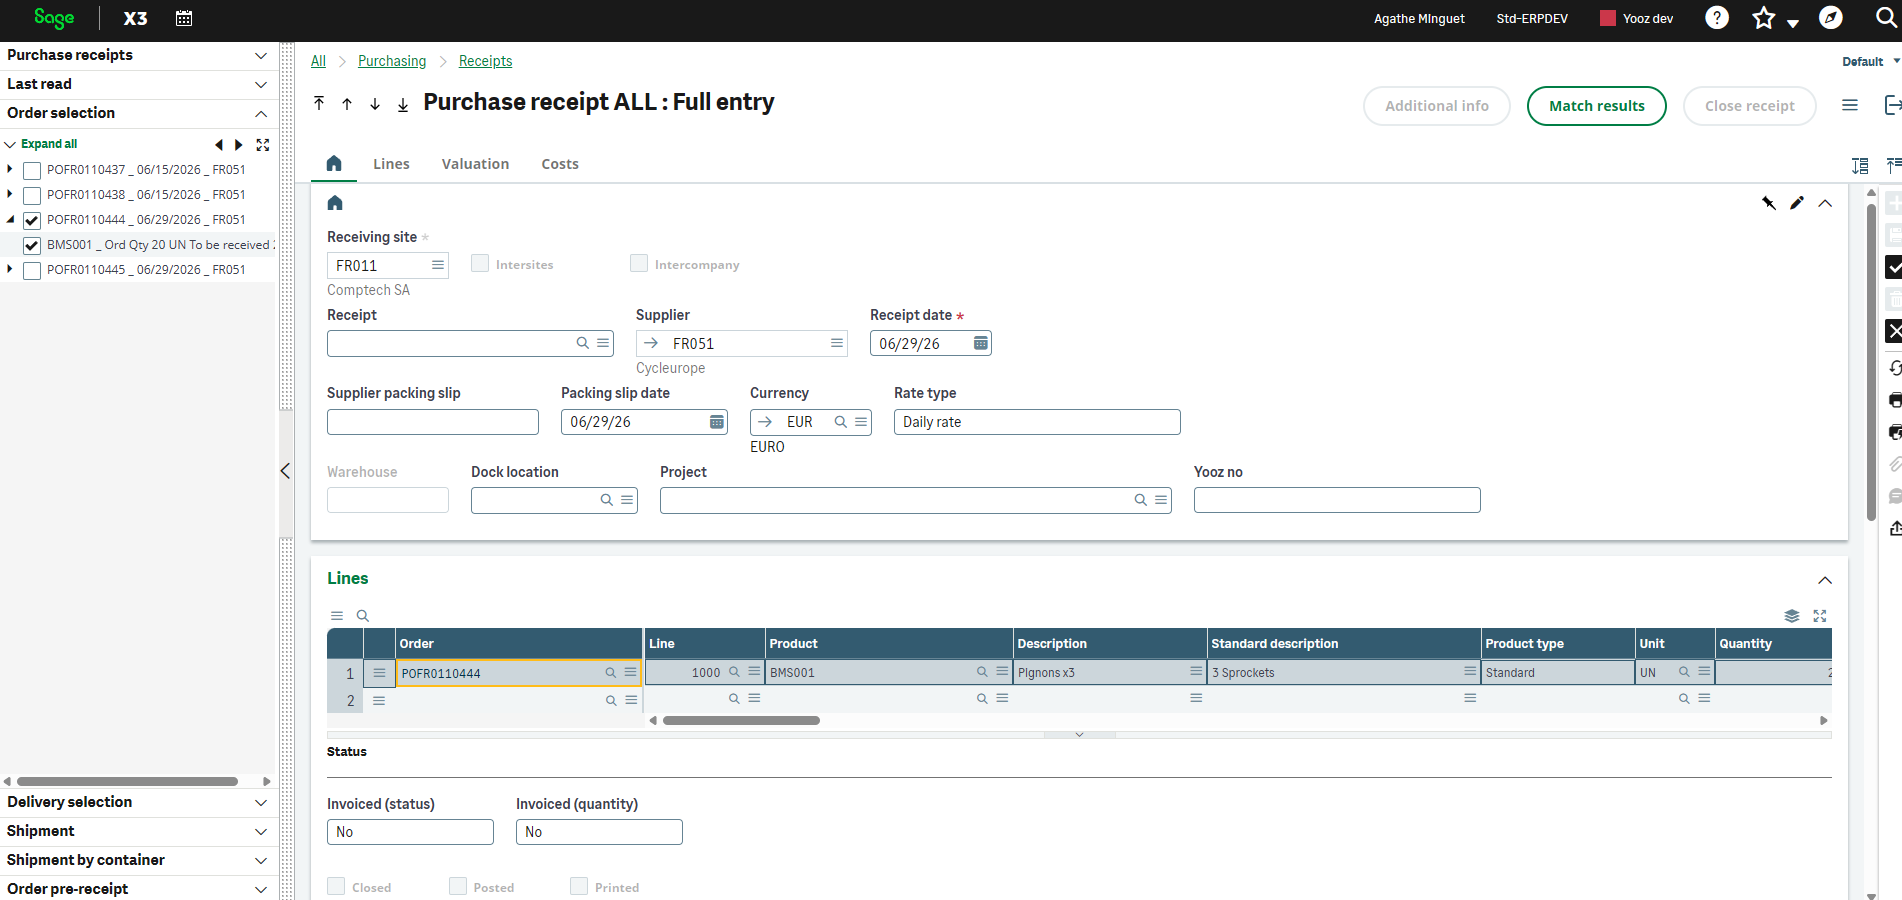Screen dimensions: 1902x900
Task: Click the Lines grid horizontal scrollbar
Action: [x=741, y=720]
